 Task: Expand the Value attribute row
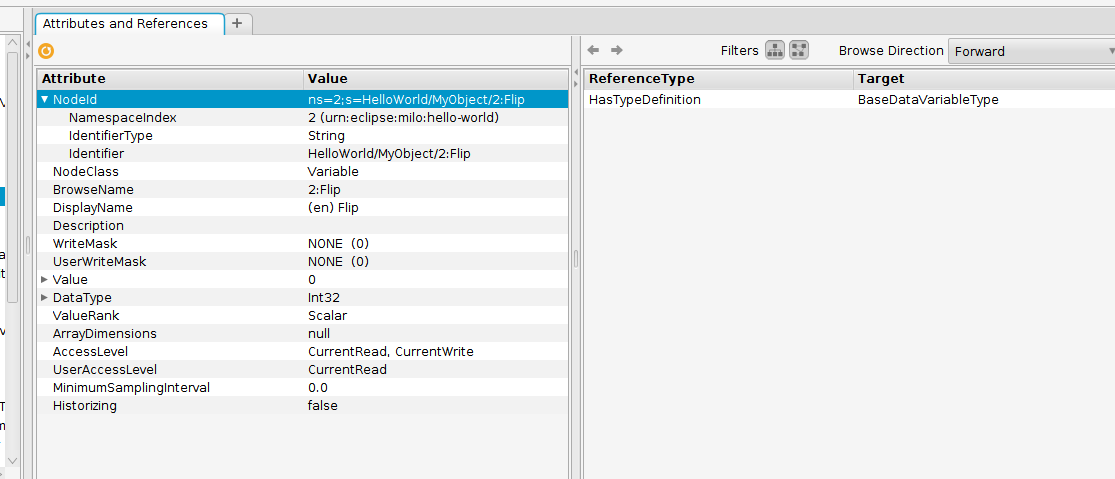click(44, 279)
